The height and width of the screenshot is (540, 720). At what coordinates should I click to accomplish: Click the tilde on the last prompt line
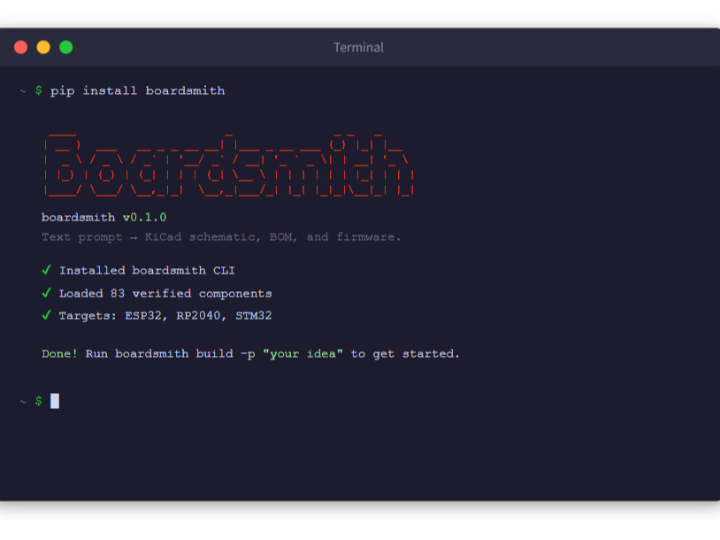[22, 401]
